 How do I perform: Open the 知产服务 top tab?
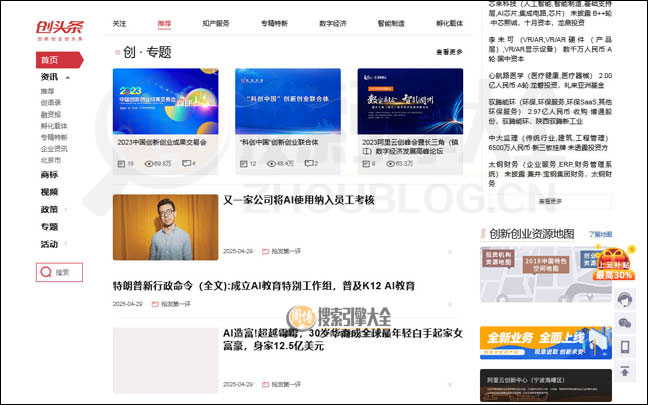(216, 24)
